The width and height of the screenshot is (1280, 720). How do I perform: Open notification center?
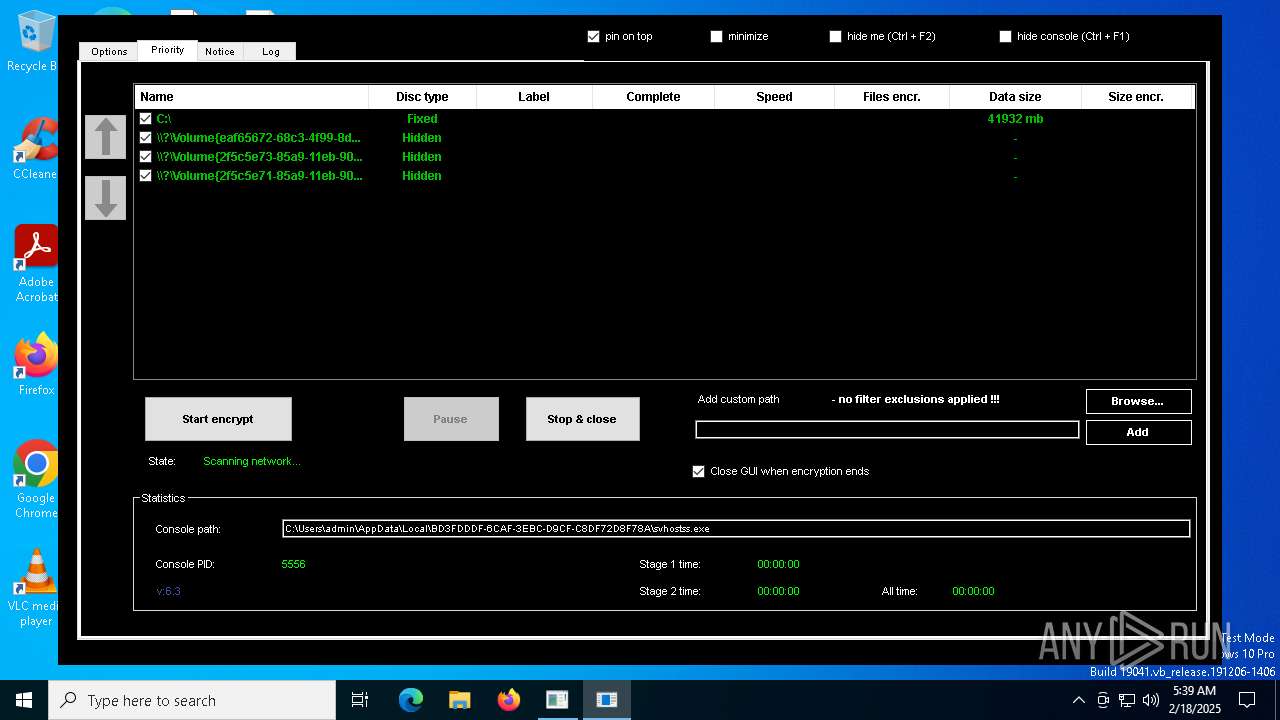(1247, 700)
